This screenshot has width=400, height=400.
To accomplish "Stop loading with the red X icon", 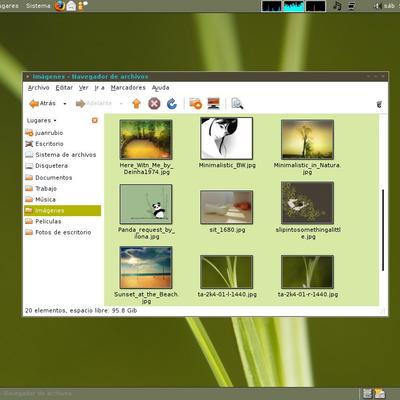I will coord(154,104).
